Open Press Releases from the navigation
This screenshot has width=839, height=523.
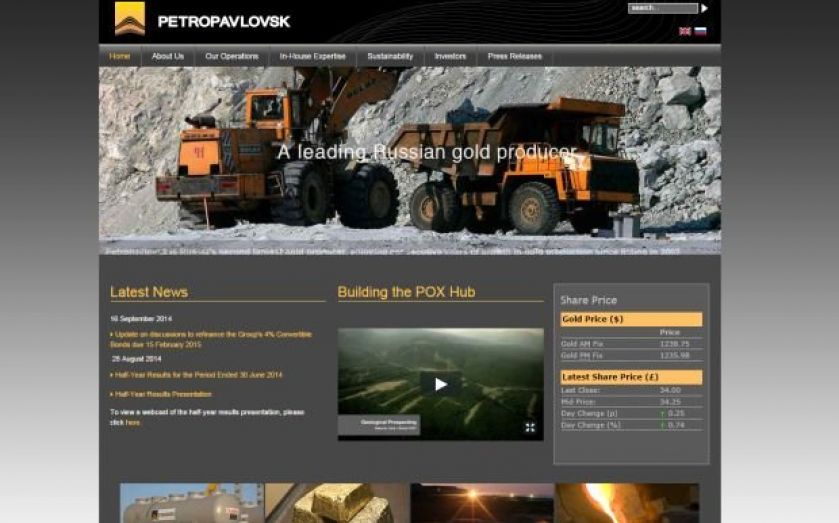pos(515,57)
